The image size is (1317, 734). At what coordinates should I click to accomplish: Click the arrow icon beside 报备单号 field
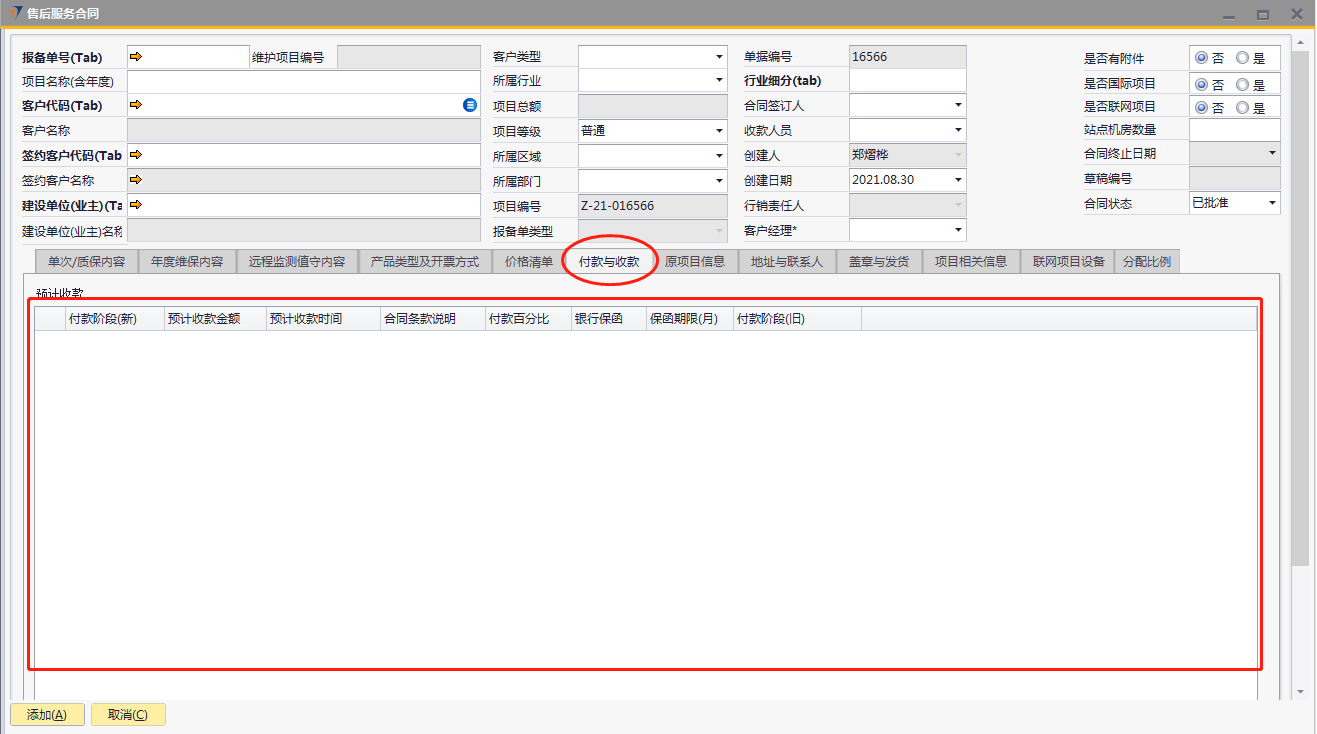tap(137, 57)
